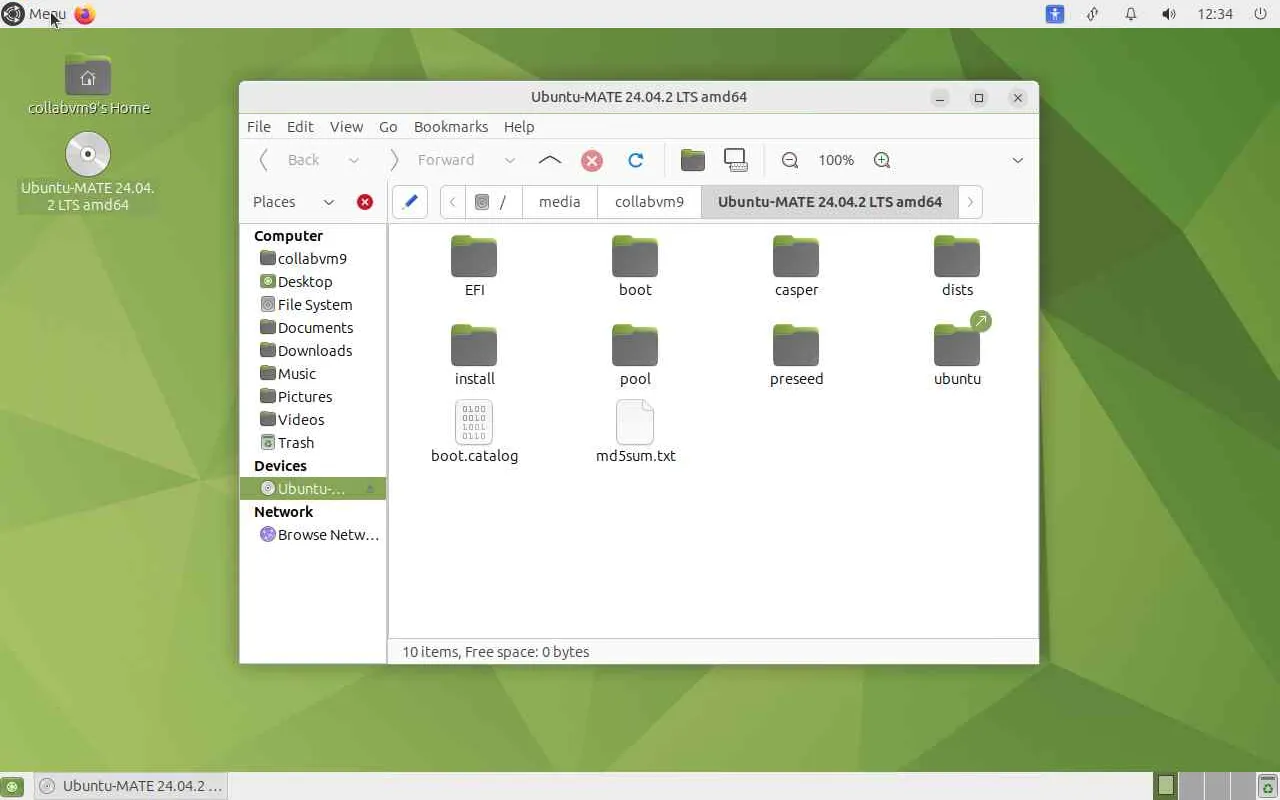
Task: Open collabvm9 home in Places sidebar
Action: (313, 258)
